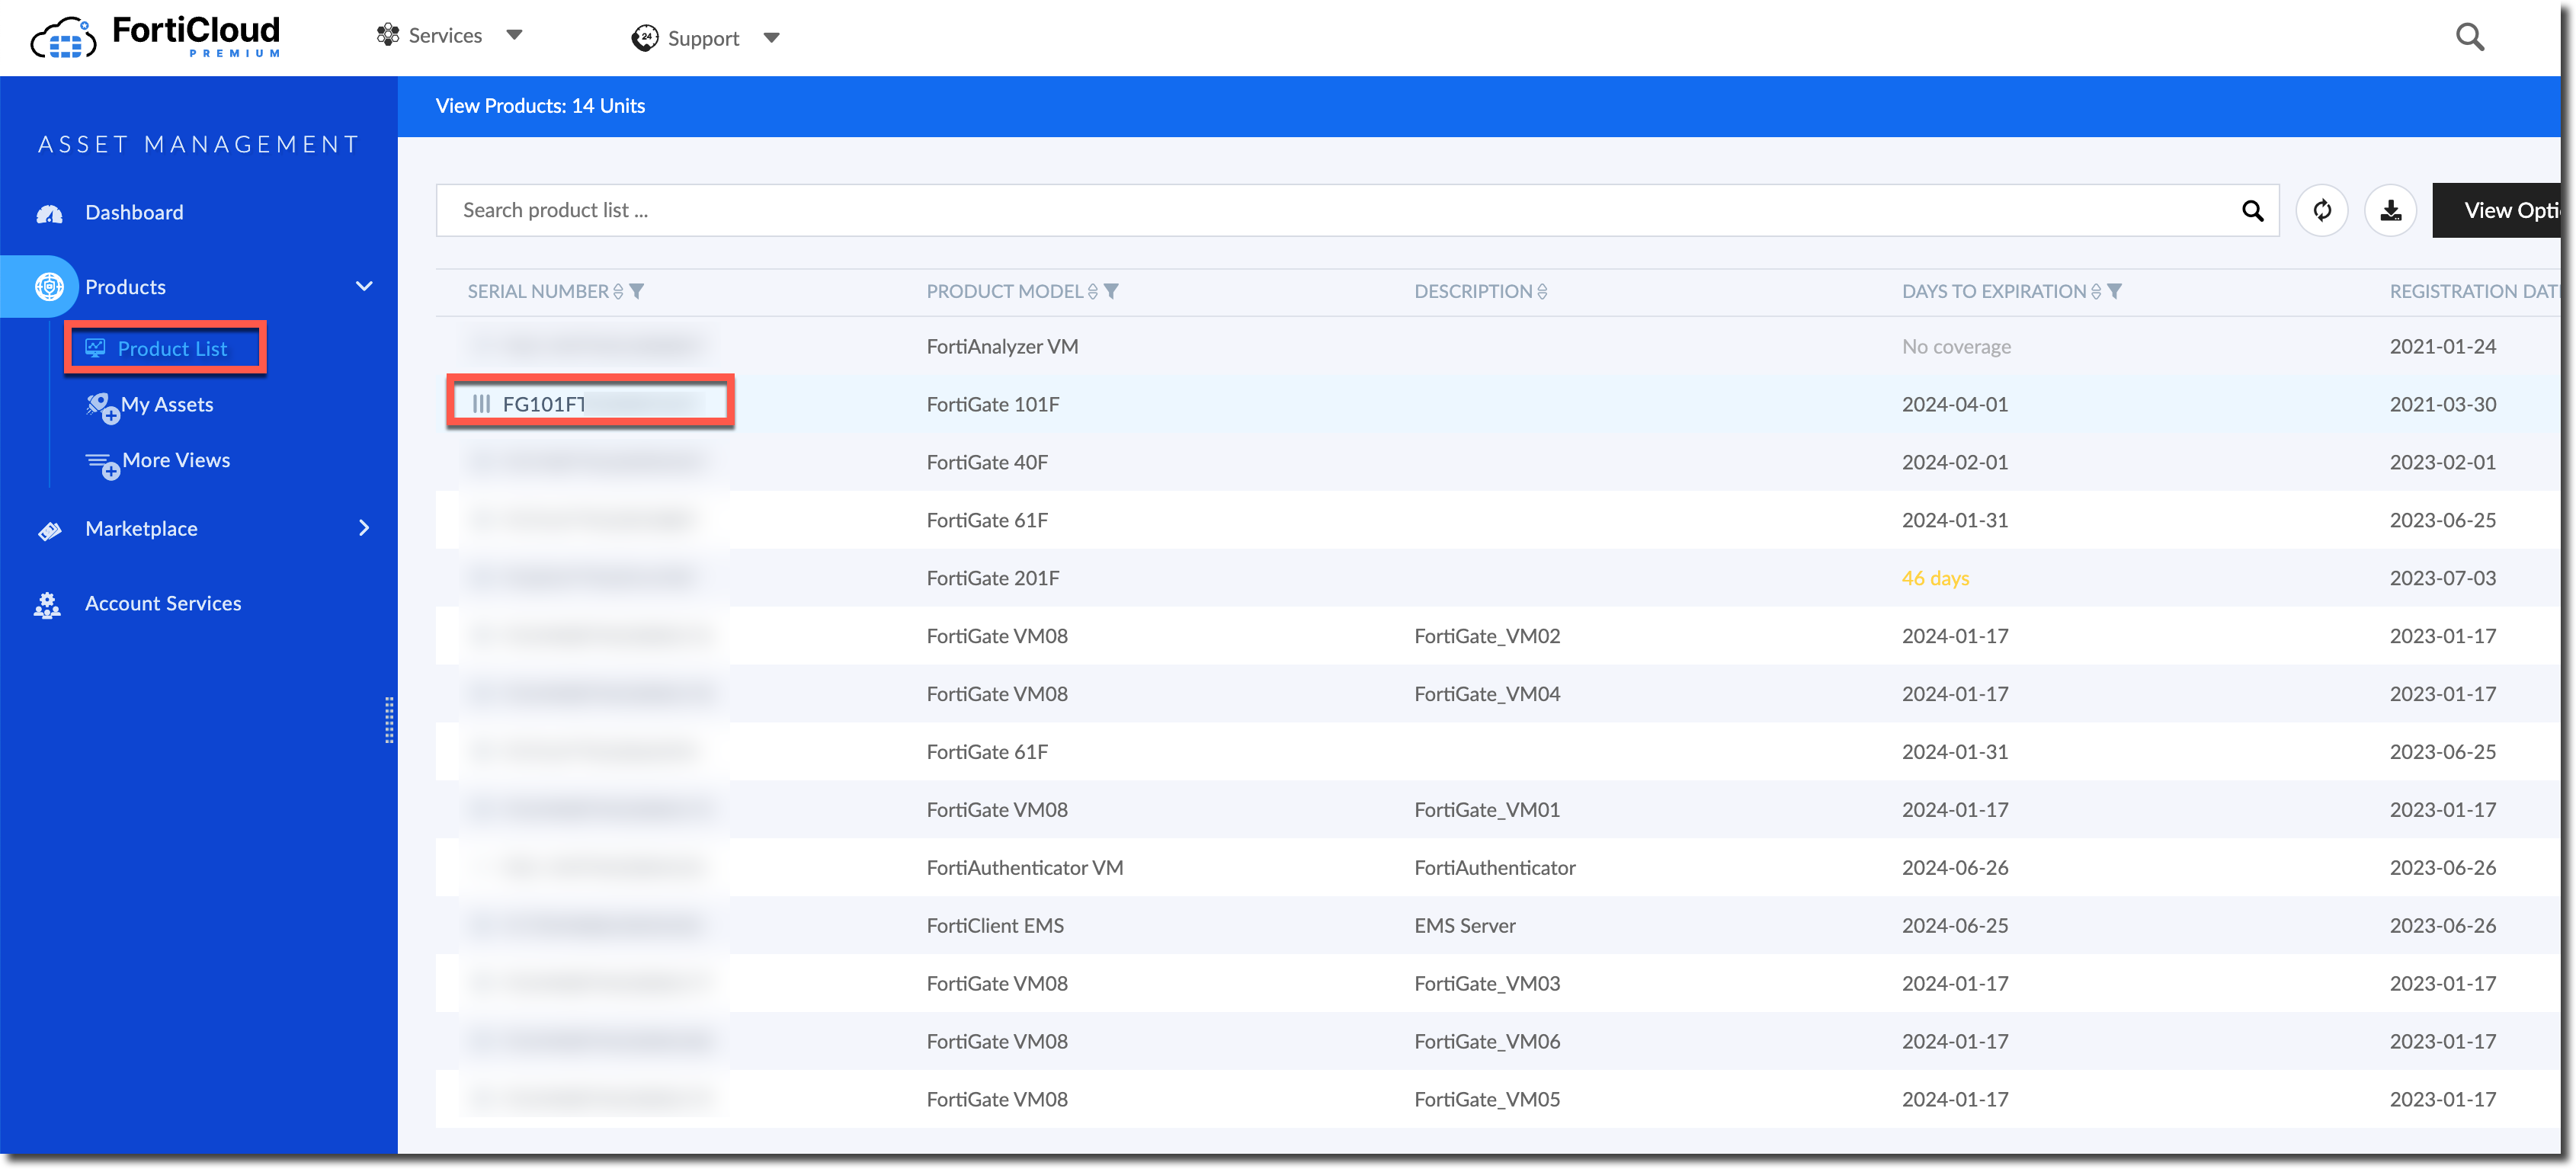Open the Support dropdown menu
Viewport: 2576px width, 1169px height.
click(x=705, y=38)
